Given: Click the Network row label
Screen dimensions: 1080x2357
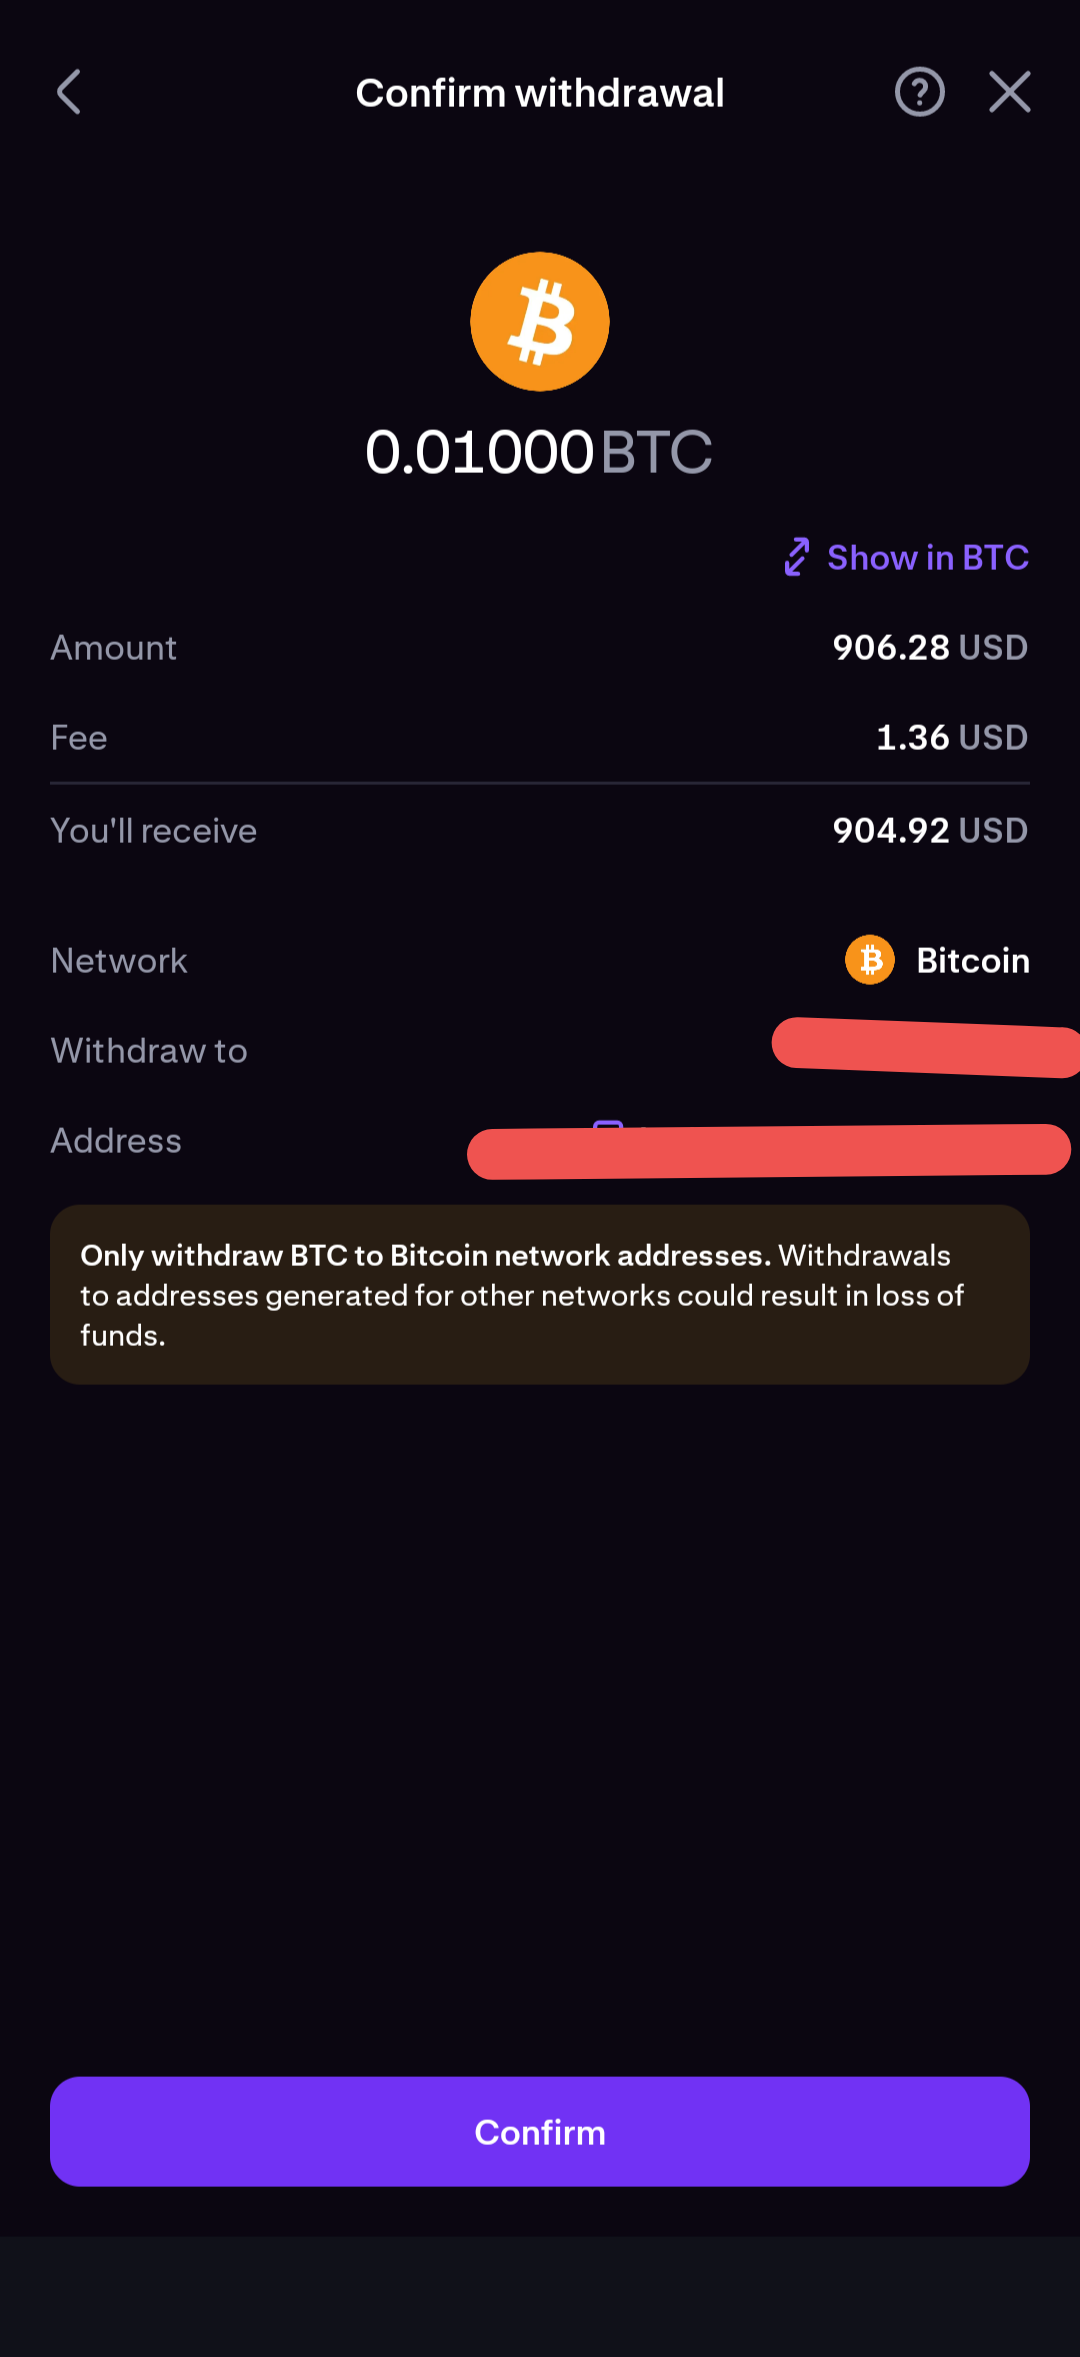Looking at the screenshot, I should tap(119, 961).
